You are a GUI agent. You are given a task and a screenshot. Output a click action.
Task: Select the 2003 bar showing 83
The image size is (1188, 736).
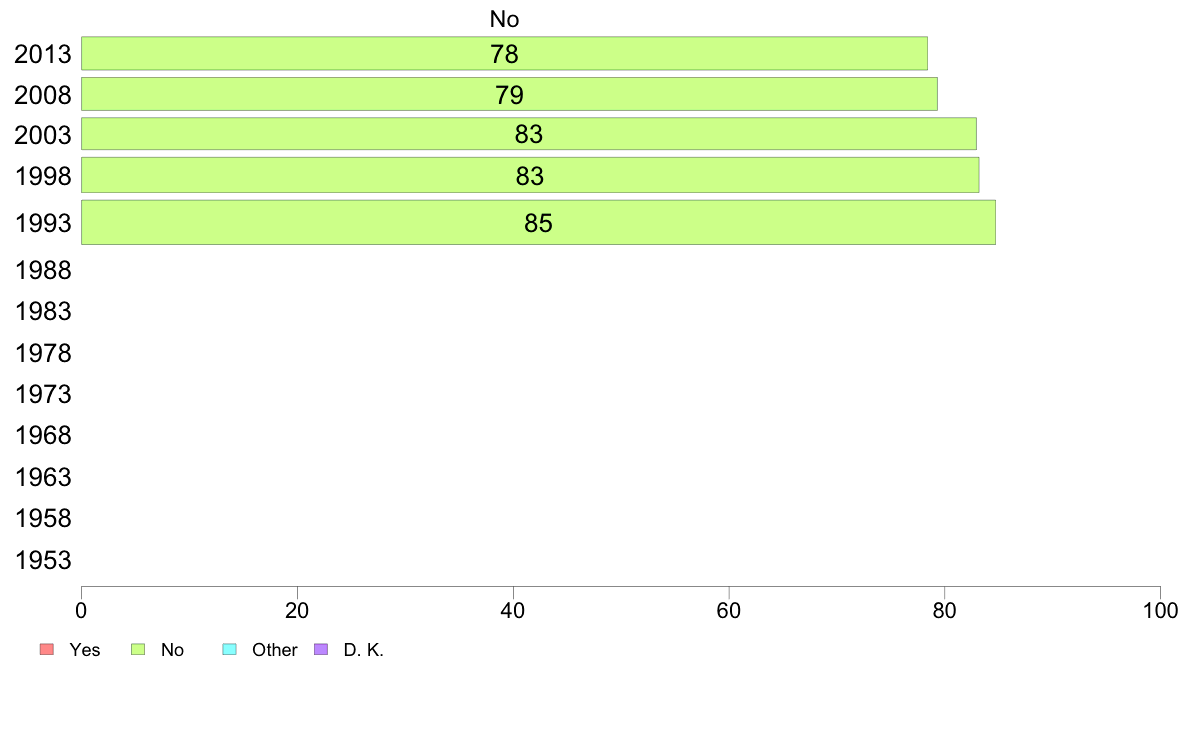(529, 133)
